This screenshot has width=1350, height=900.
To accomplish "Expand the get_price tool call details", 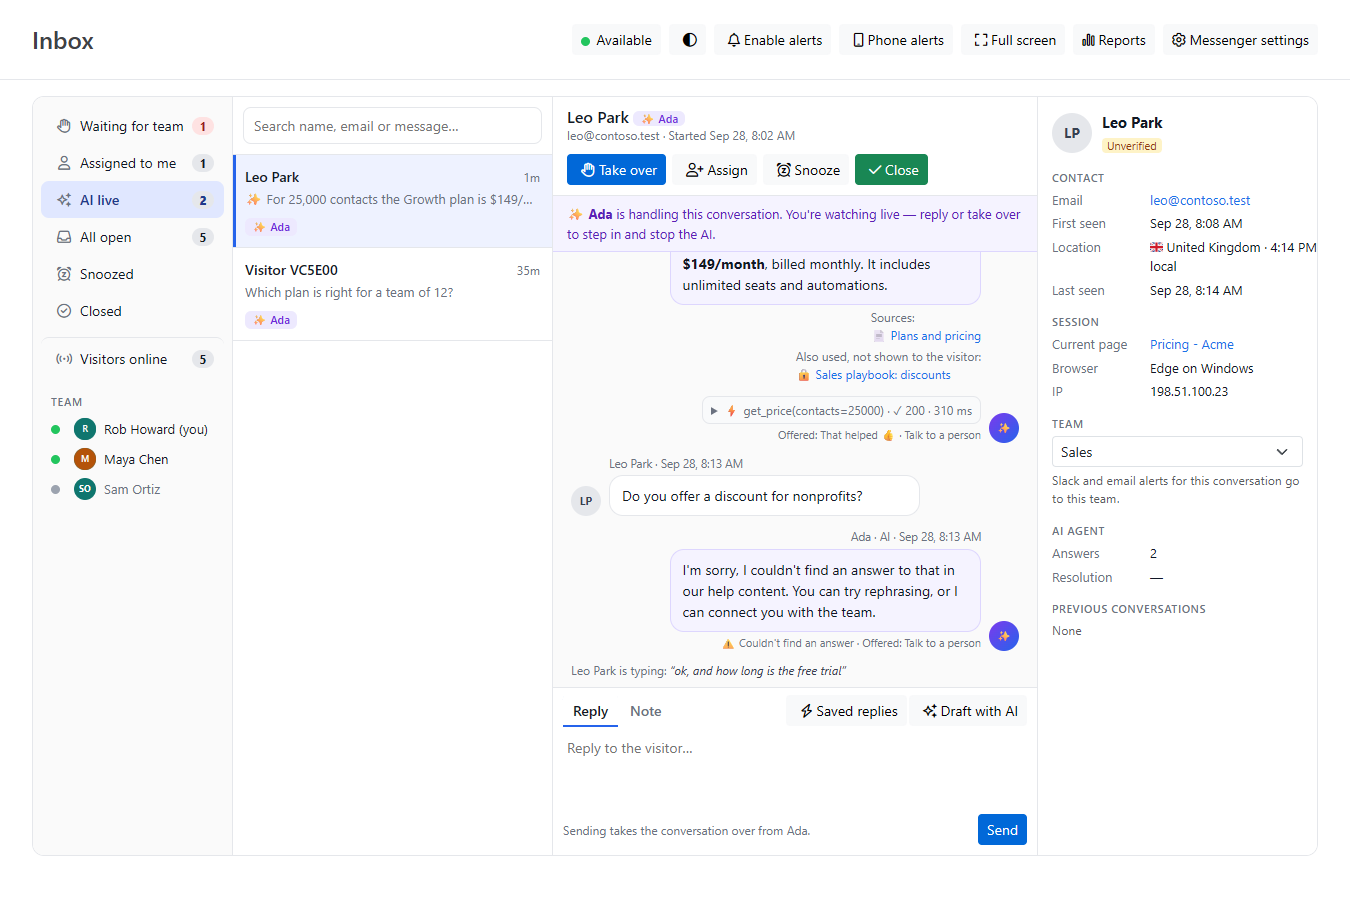I will point(841,411).
